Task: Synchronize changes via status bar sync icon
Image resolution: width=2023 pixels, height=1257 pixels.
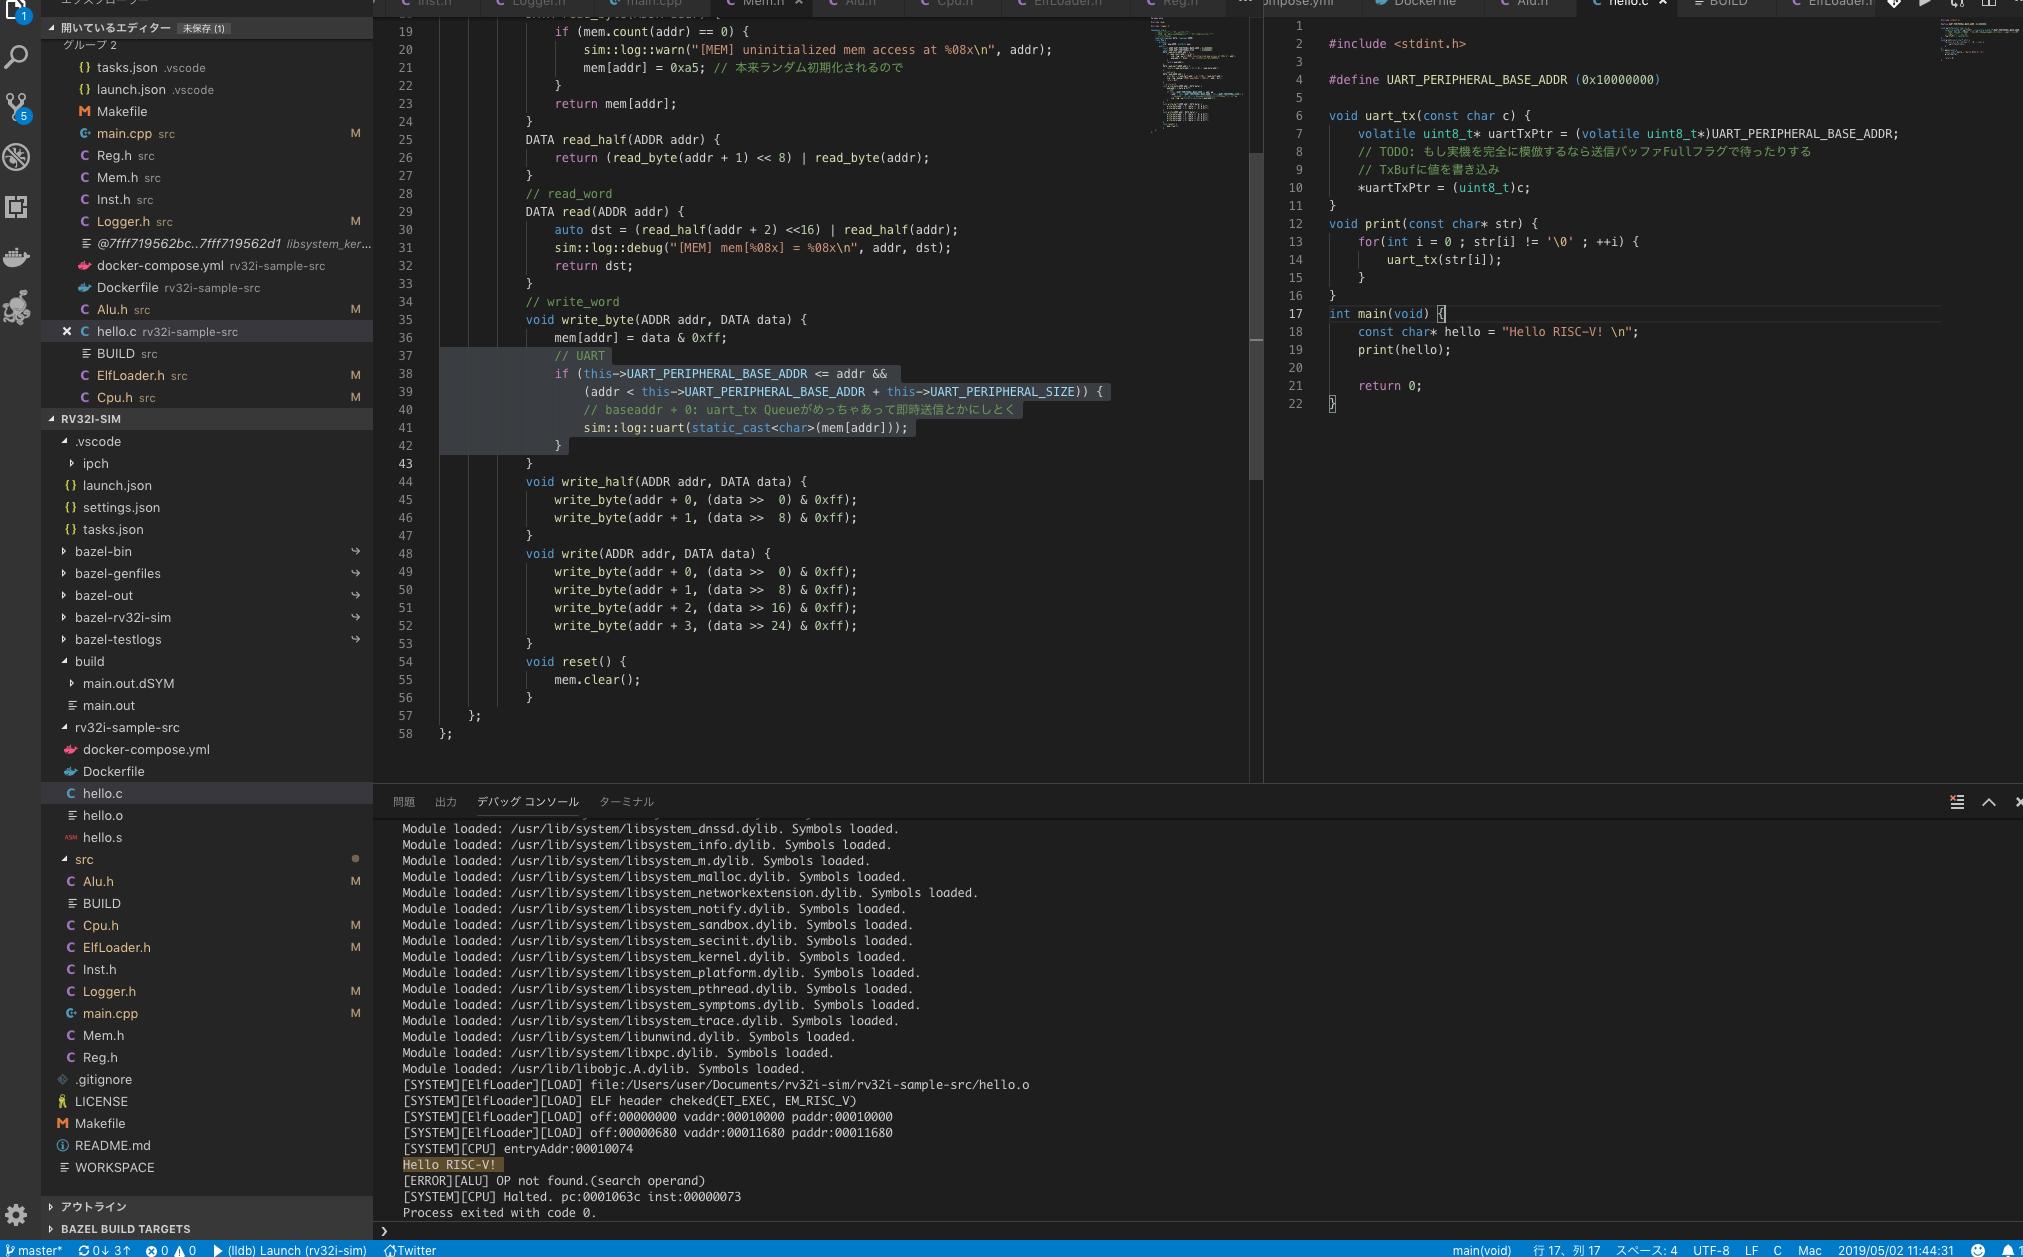Action: (104, 1250)
